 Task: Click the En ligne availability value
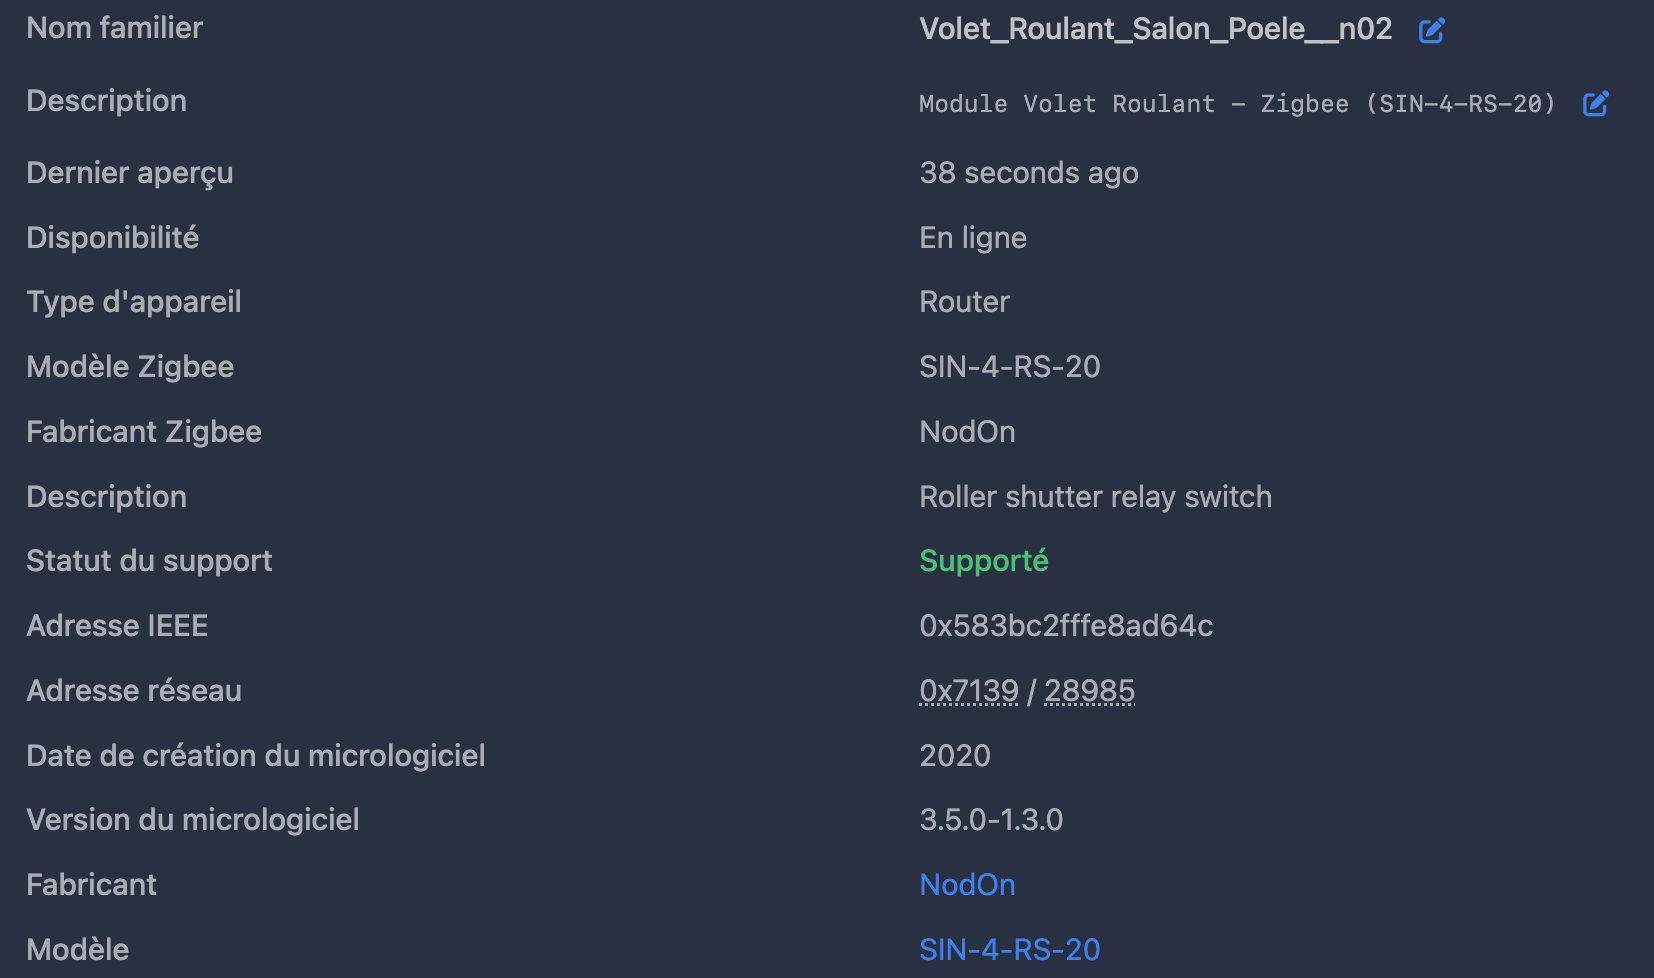click(973, 238)
